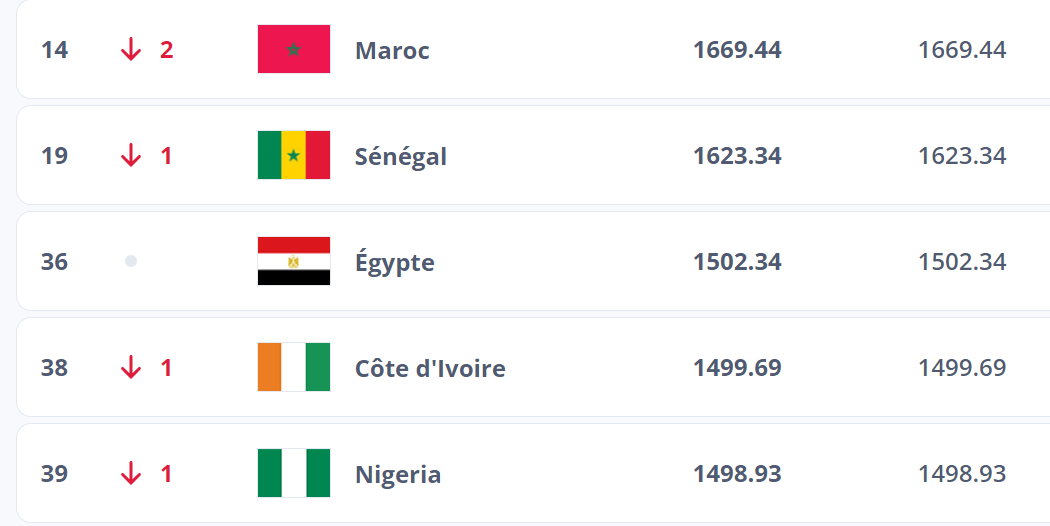Click rank number 38 for Côte d'Ivoire
The height and width of the screenshot is (526, 1050).
point(55,368)
